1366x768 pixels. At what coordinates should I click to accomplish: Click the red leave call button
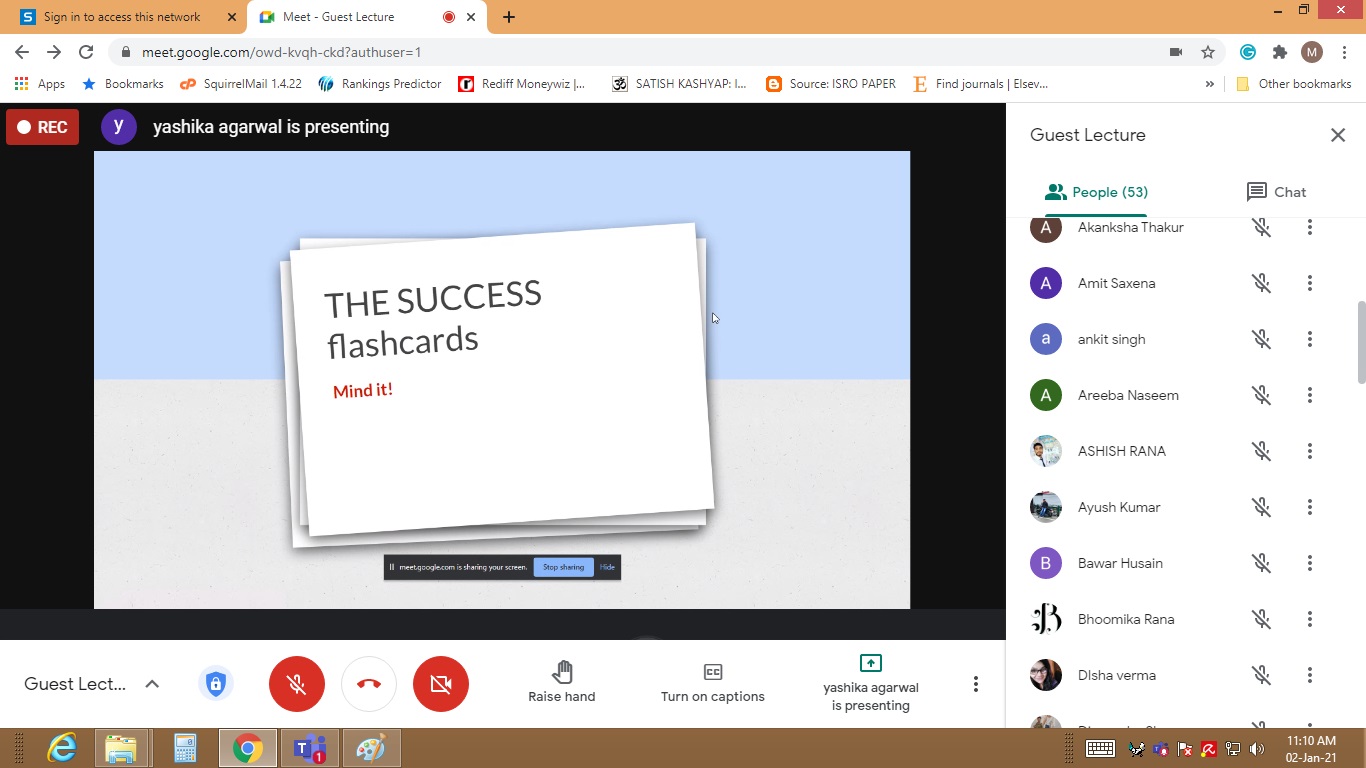pos(369,684)
